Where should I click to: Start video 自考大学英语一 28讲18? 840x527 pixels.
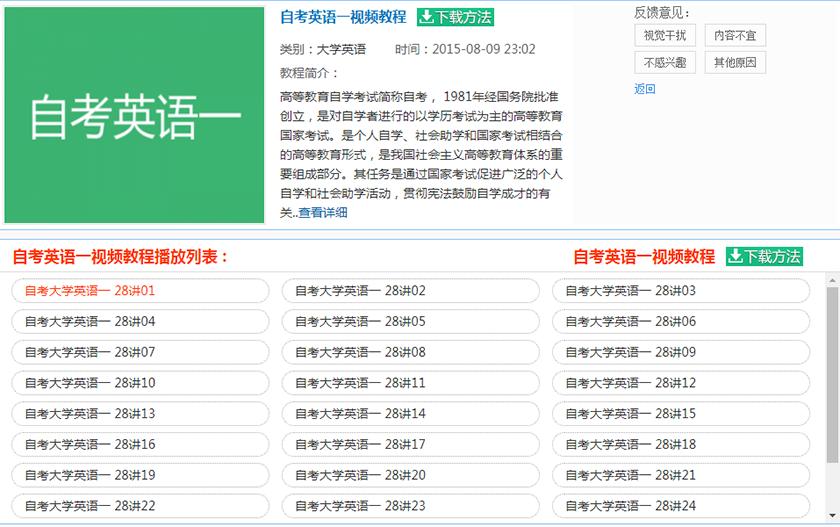(681, 445)
